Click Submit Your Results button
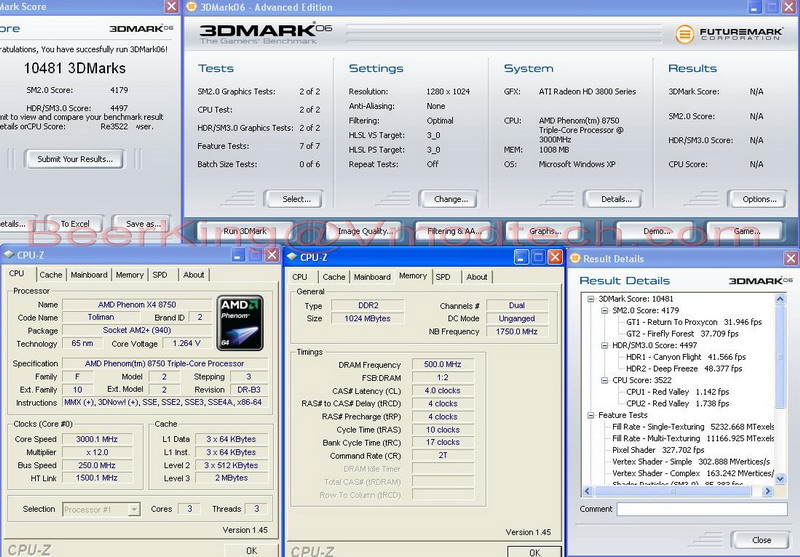800x557 pixels. pos(74,159)
